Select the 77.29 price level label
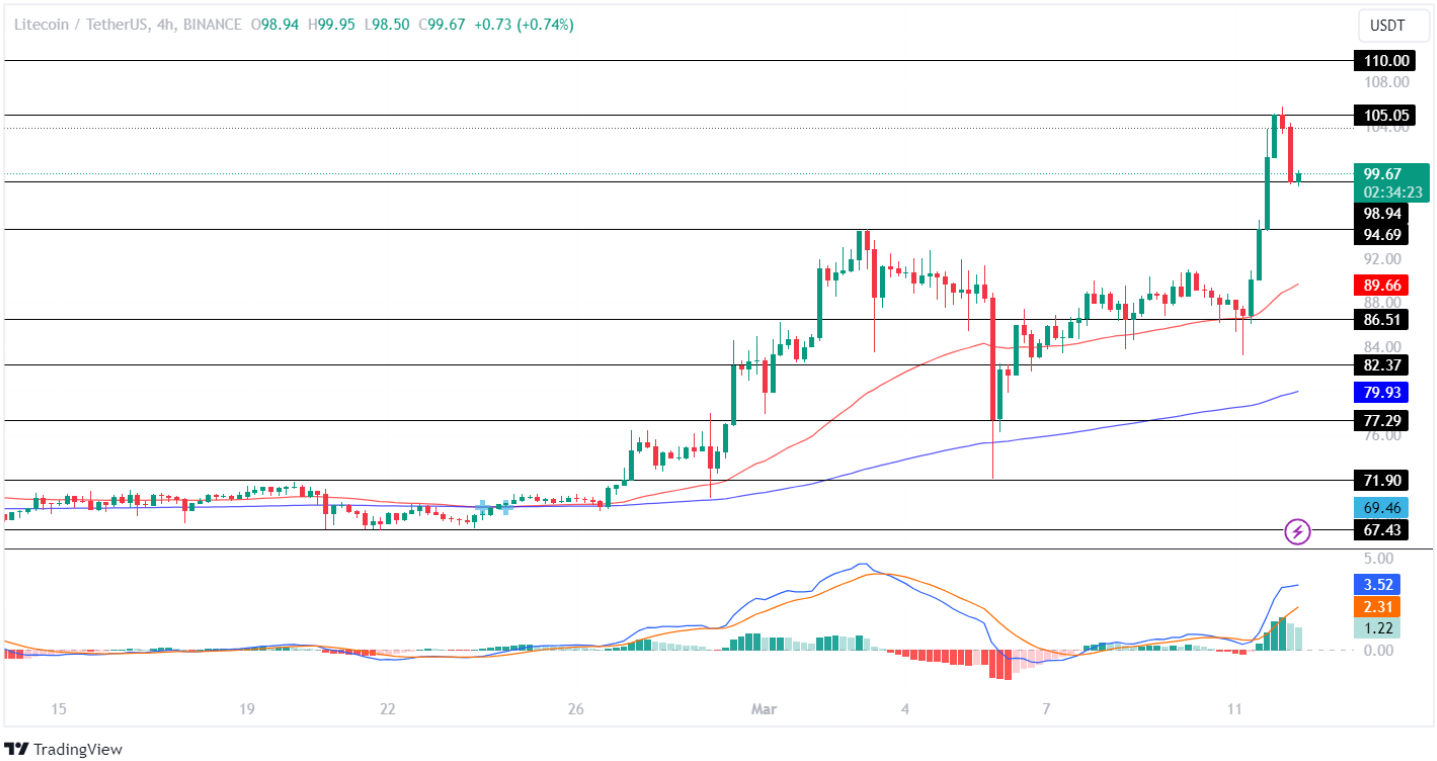 point(1380,420)
